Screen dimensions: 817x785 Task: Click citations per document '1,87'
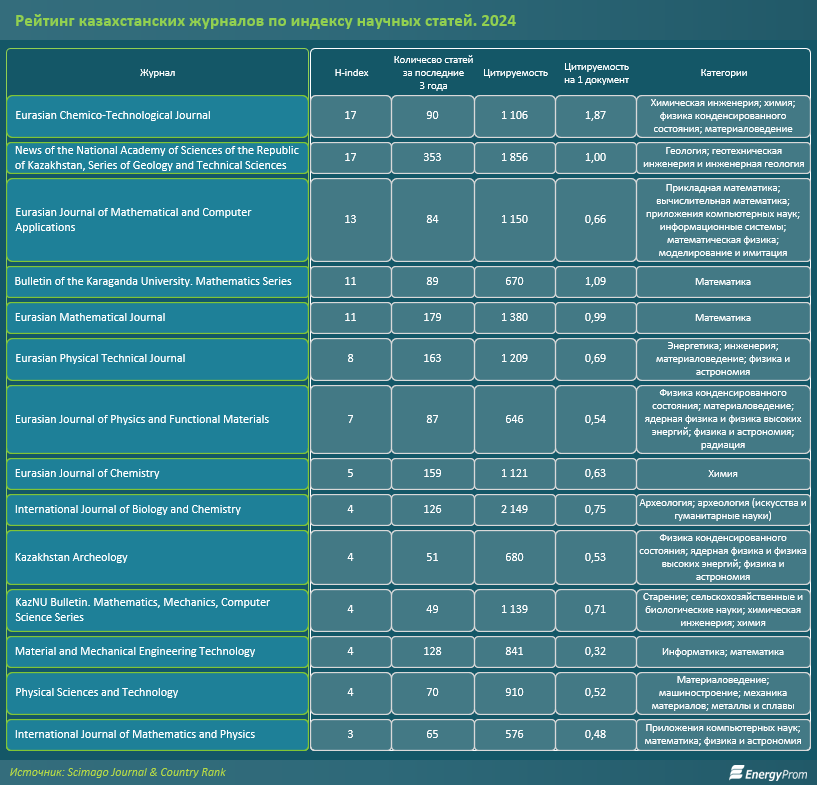[x=596, y=116]
